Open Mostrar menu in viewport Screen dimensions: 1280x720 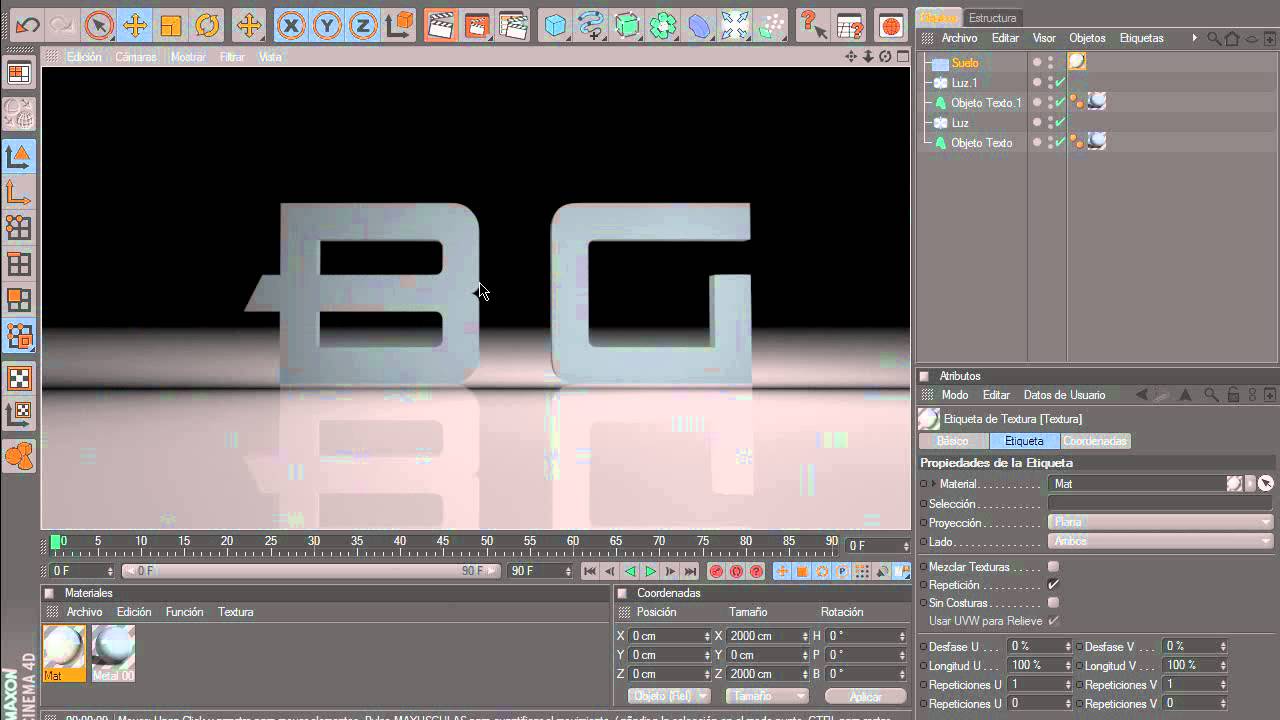pyautogui.click(x=188, y=57)
